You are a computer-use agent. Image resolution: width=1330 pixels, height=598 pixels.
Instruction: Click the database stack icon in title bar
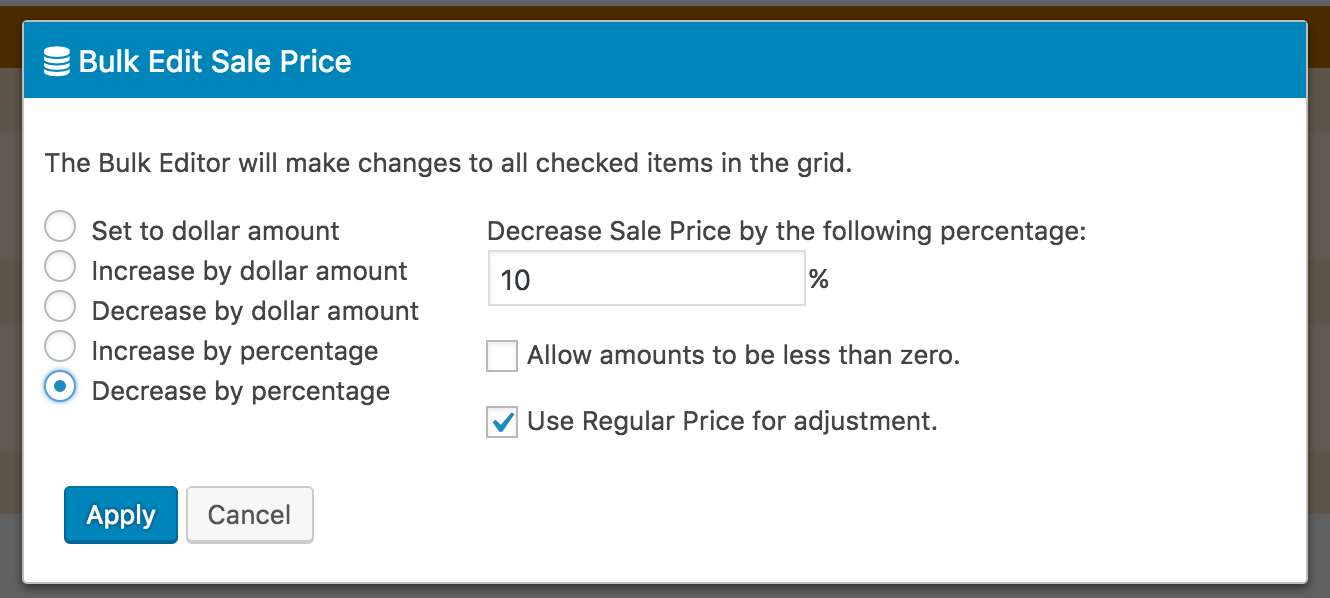coord(58,62)
